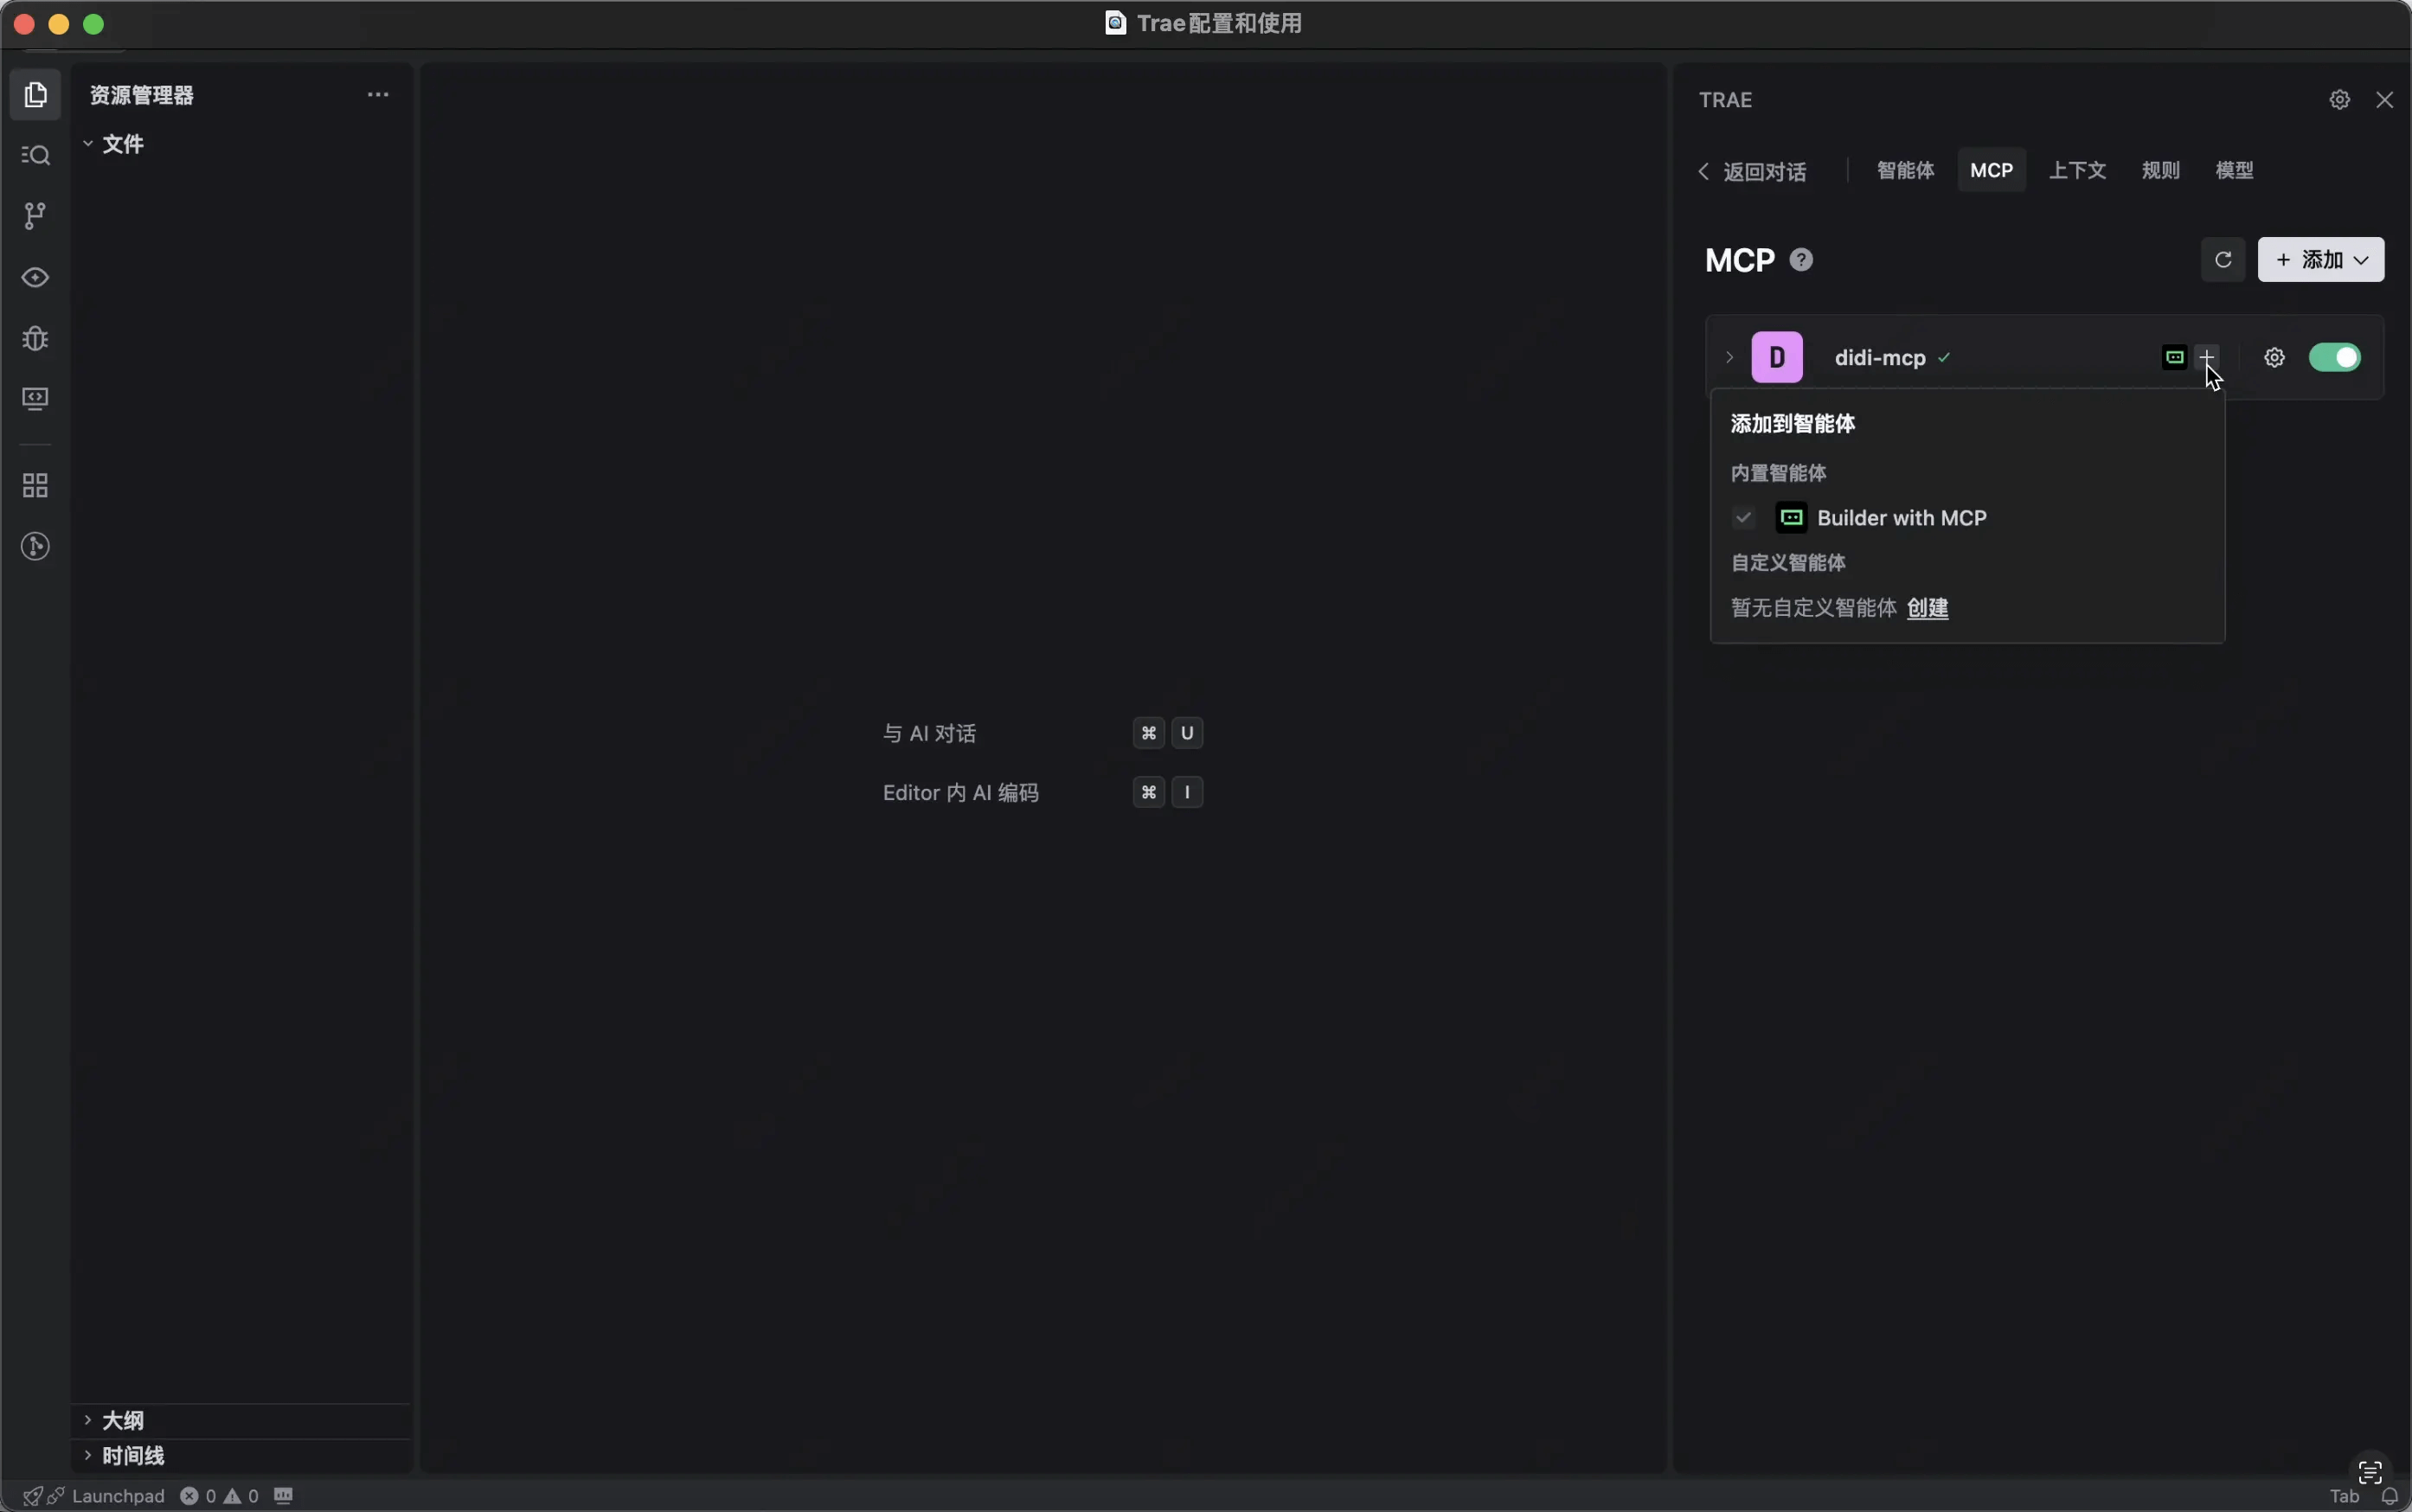
Task: Disable the didi-mcp toggle switch
Action: [2334, 358]
